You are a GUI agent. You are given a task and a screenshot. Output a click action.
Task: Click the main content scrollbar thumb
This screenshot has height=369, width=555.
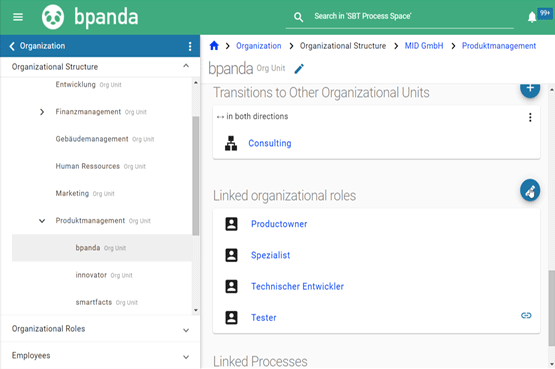click(x=551, y=308)
